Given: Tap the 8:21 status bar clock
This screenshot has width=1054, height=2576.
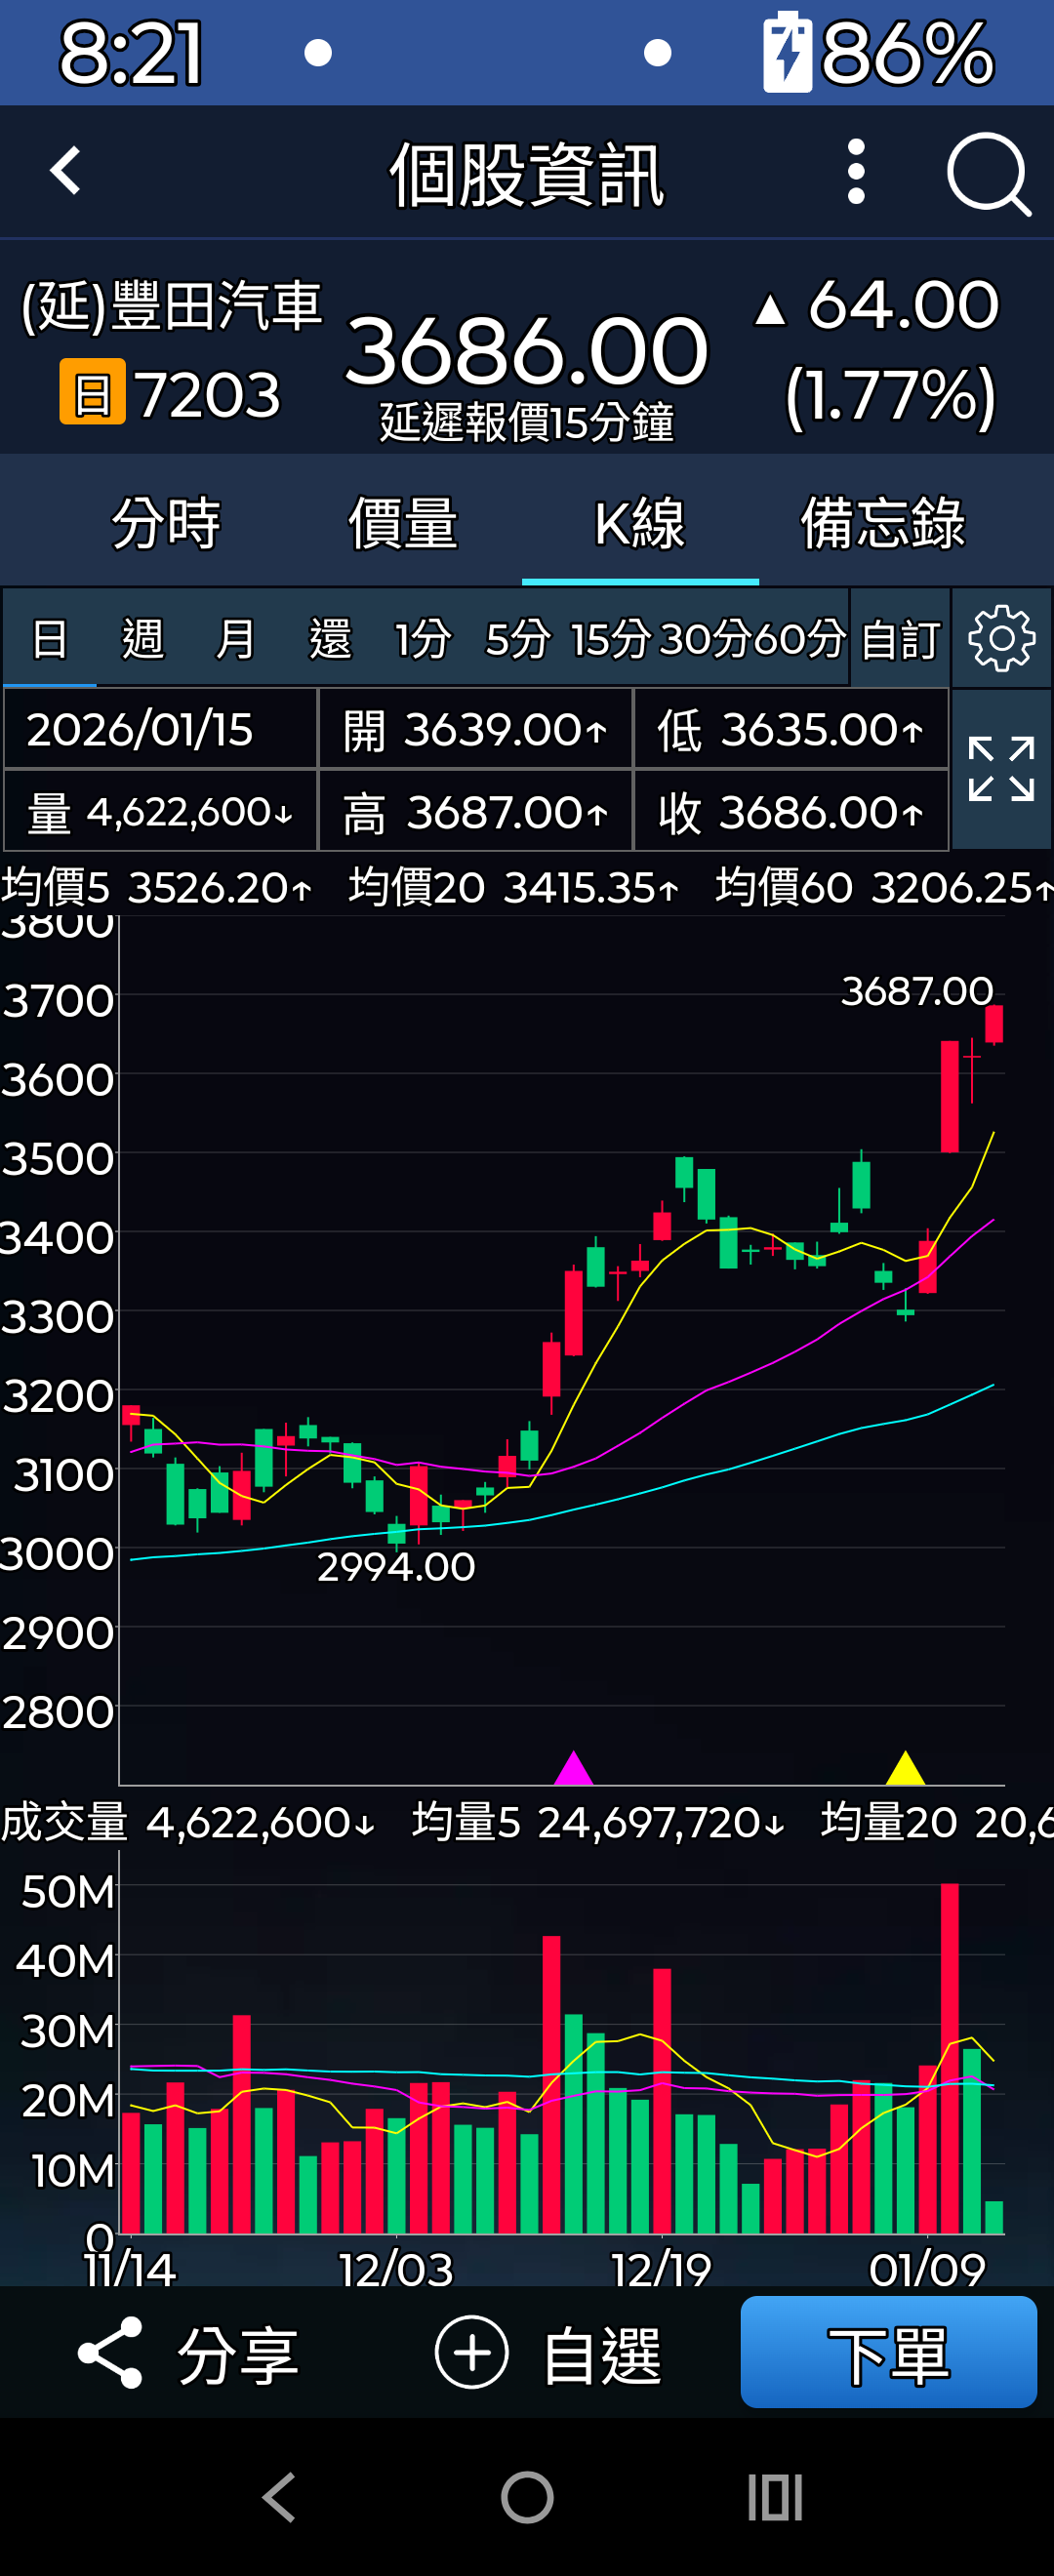Looking at the screenshot, I should [131, 53].
